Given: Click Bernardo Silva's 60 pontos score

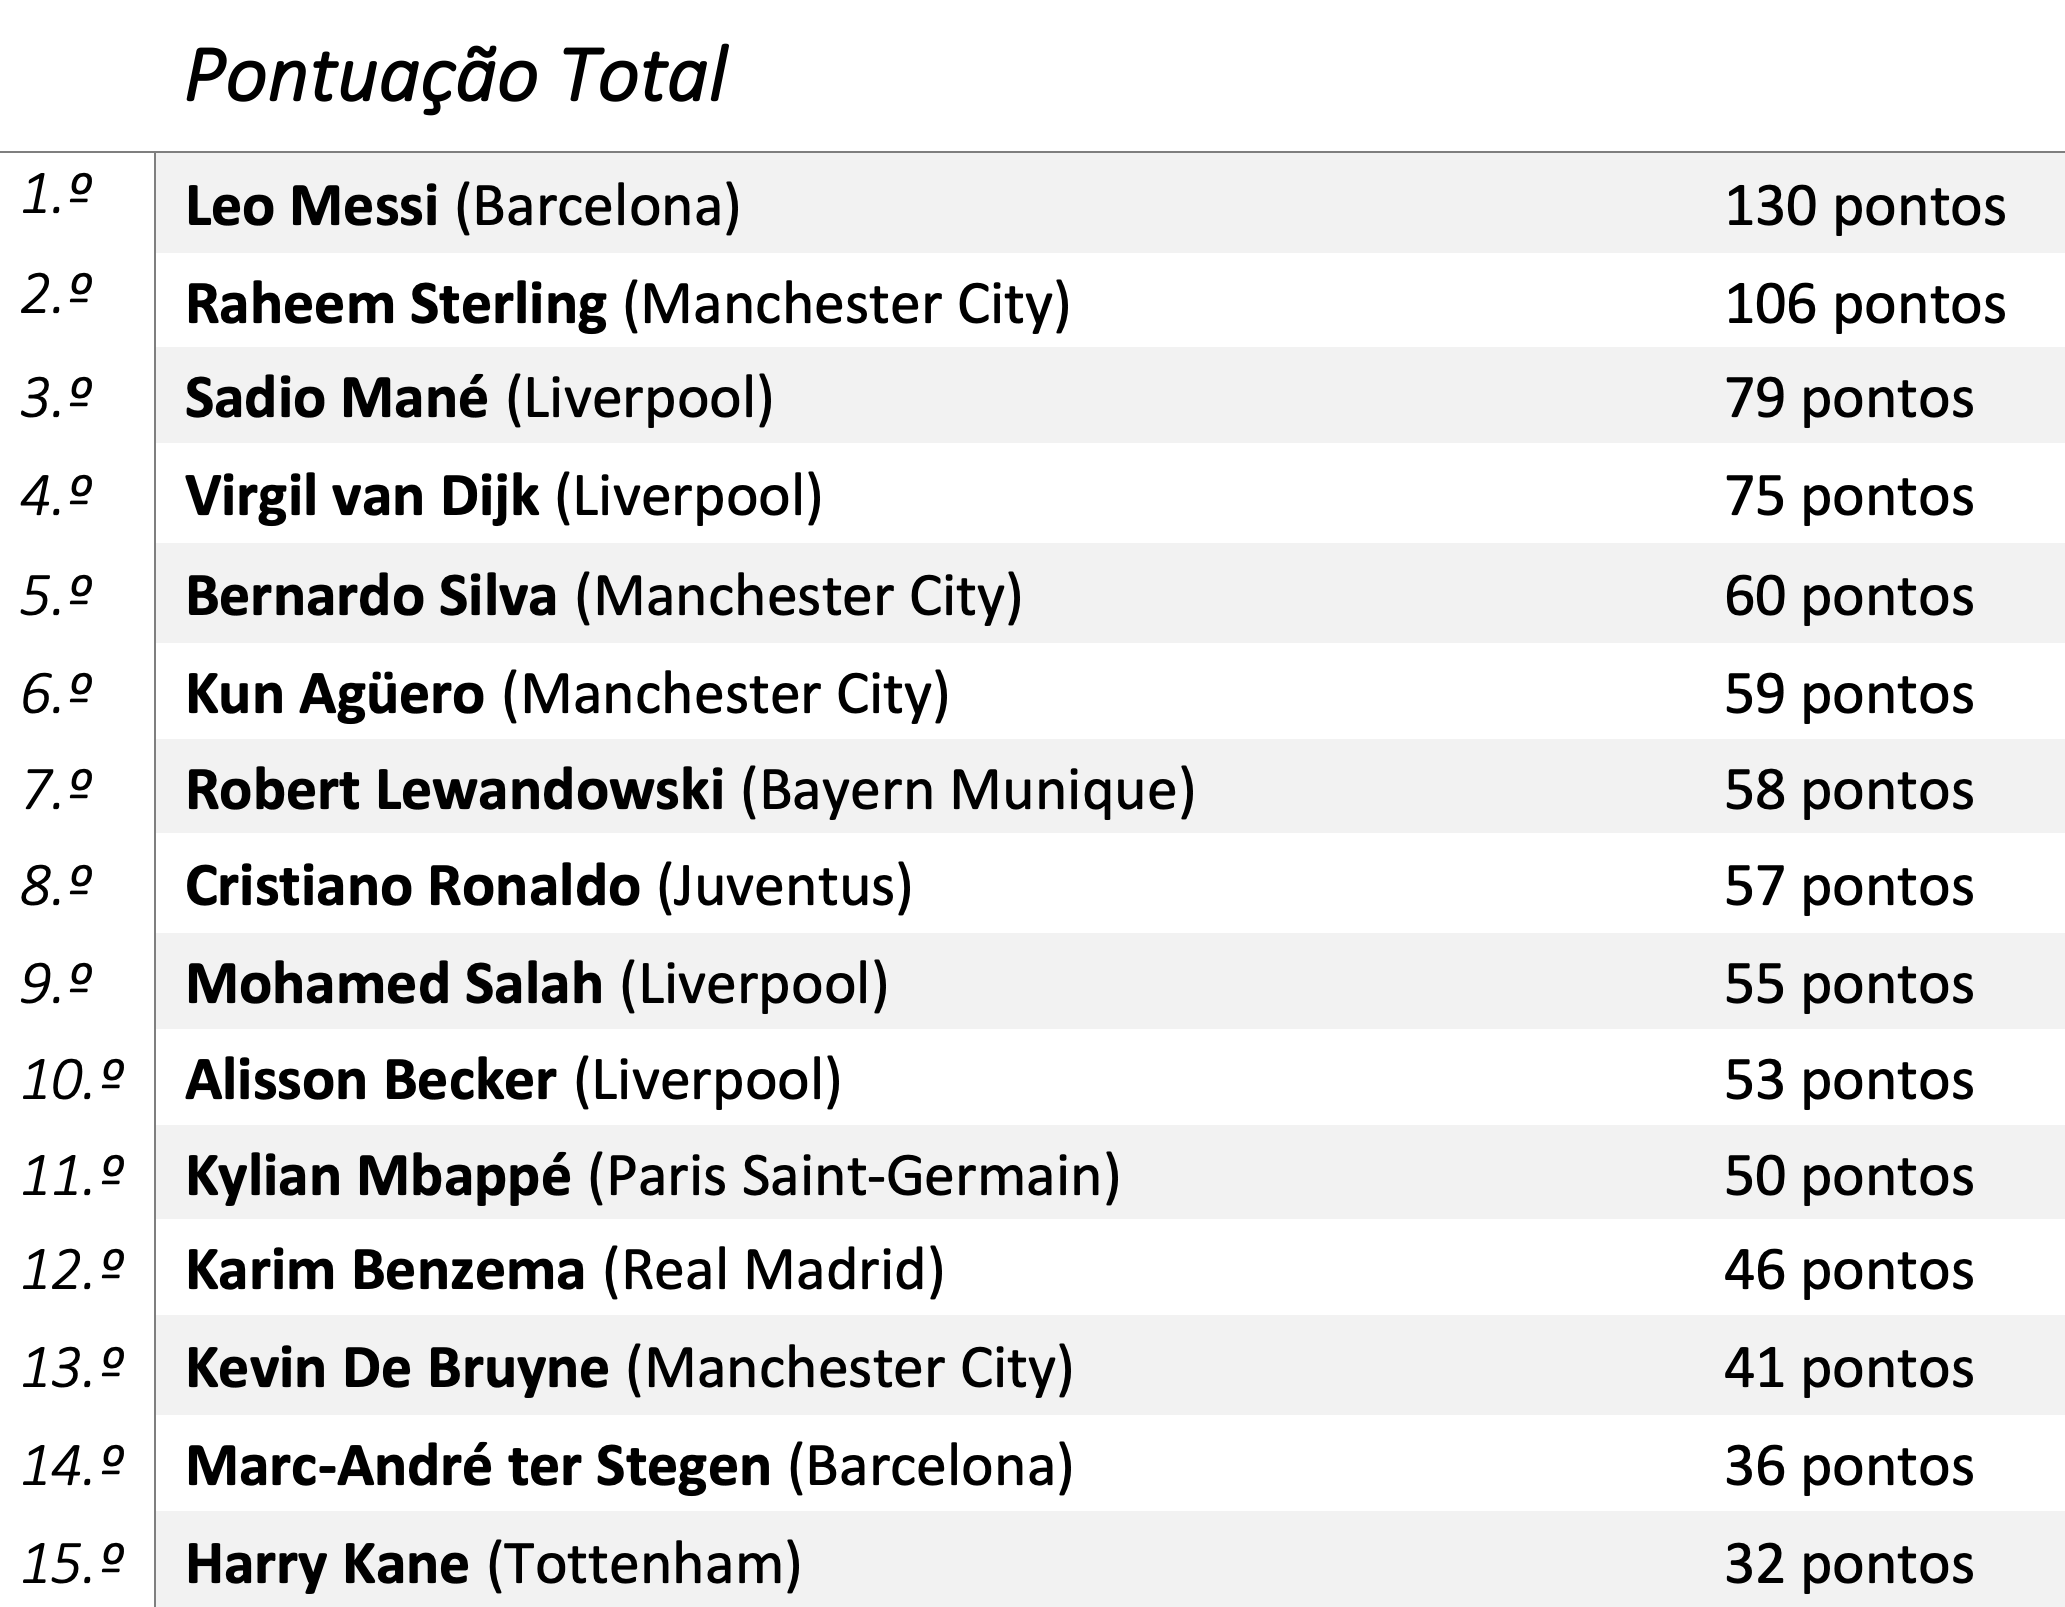Looking at the screenshot, I should point(1848,596).
